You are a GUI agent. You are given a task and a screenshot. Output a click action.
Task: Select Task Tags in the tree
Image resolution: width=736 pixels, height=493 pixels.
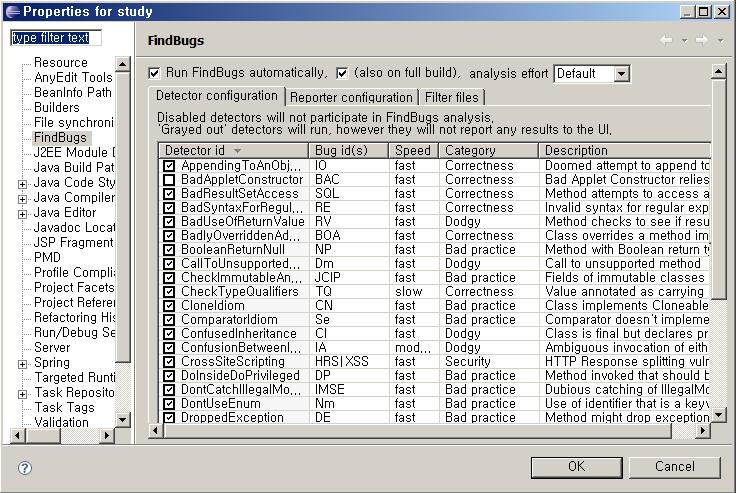click(64, 408)
